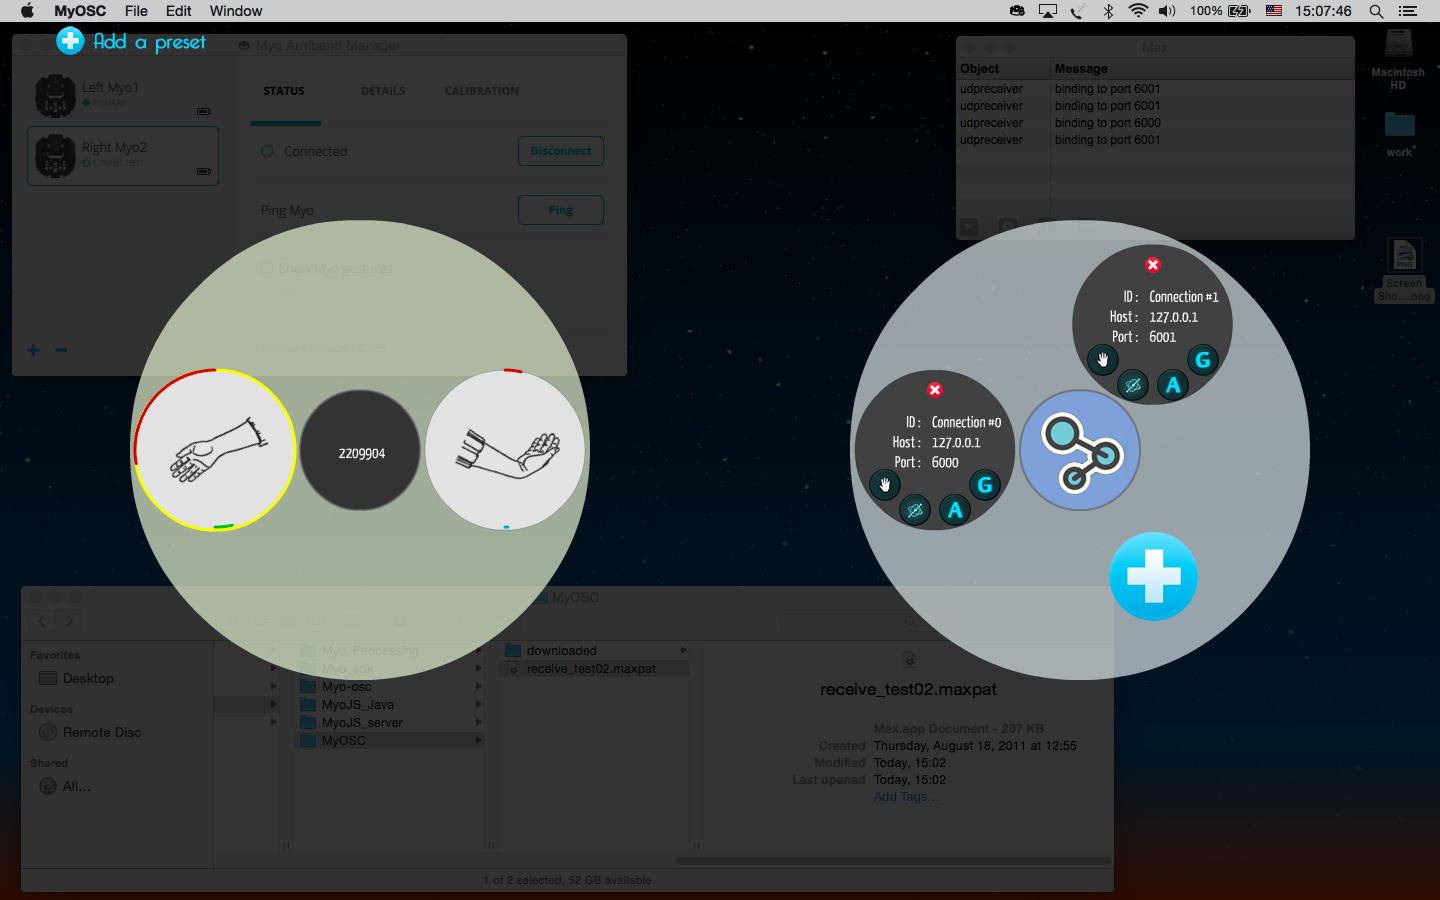Click the plus icon beside Add a preset
The image size is (1440, 900).
pyautogui.click(x=70, y=41)
